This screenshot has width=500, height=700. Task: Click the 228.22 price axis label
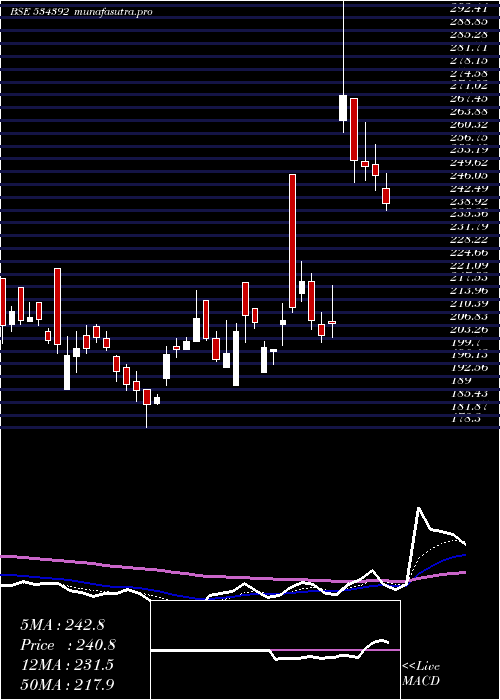(470, 240)
